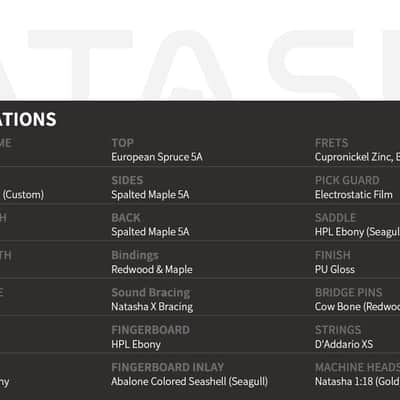The height and width of the screenshot is (400, 400).
Task: Click the FINGERBOARD INLAY heading
Action: pyautogui.click(x=168, y=367)
